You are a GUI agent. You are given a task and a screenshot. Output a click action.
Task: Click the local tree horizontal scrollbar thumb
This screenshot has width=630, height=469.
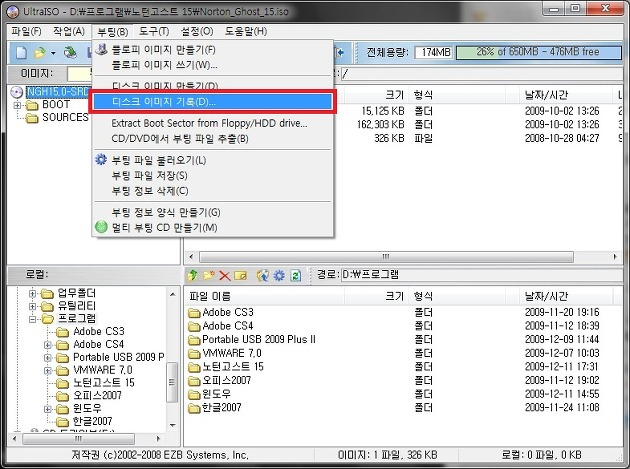click(78, 438)
